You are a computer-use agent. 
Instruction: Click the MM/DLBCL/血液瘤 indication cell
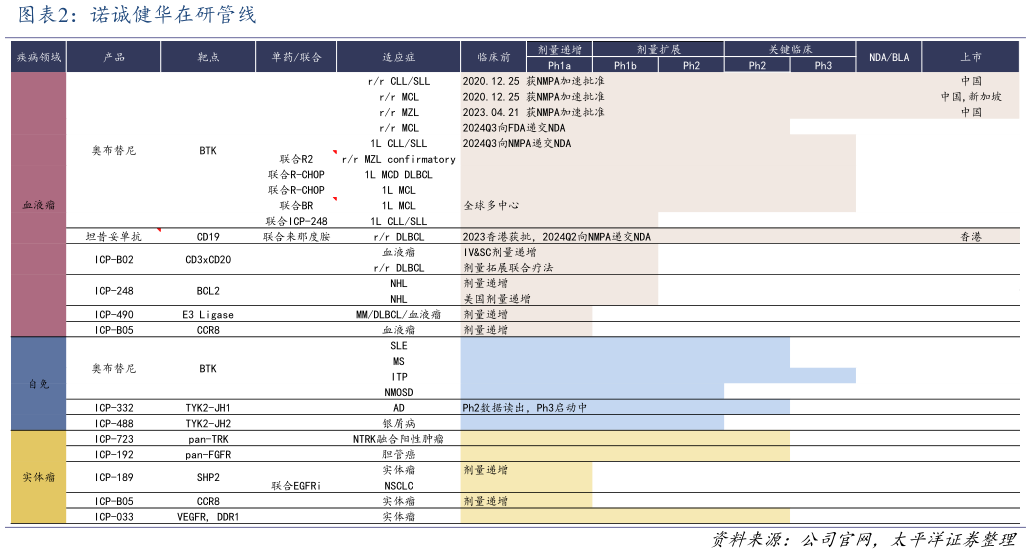click(398, 314)
